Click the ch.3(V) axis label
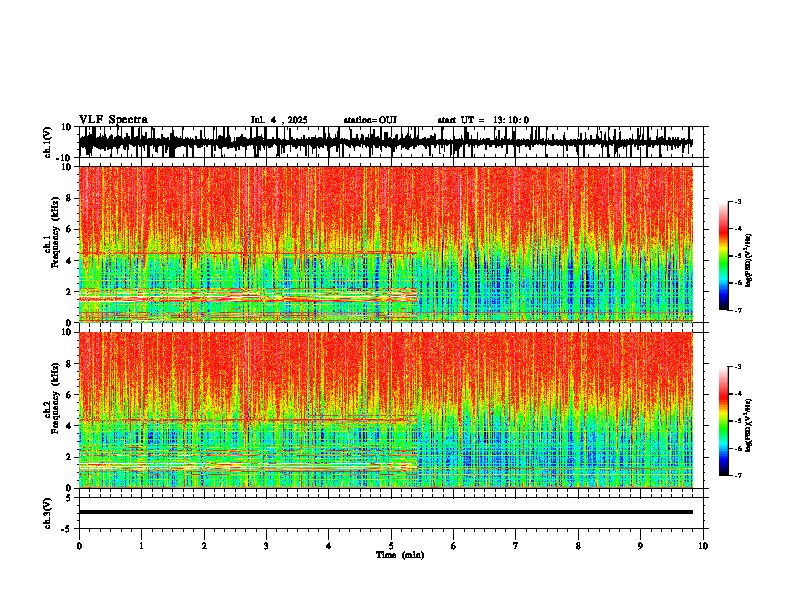Screen dimensions: 792x612 (48, 513)
